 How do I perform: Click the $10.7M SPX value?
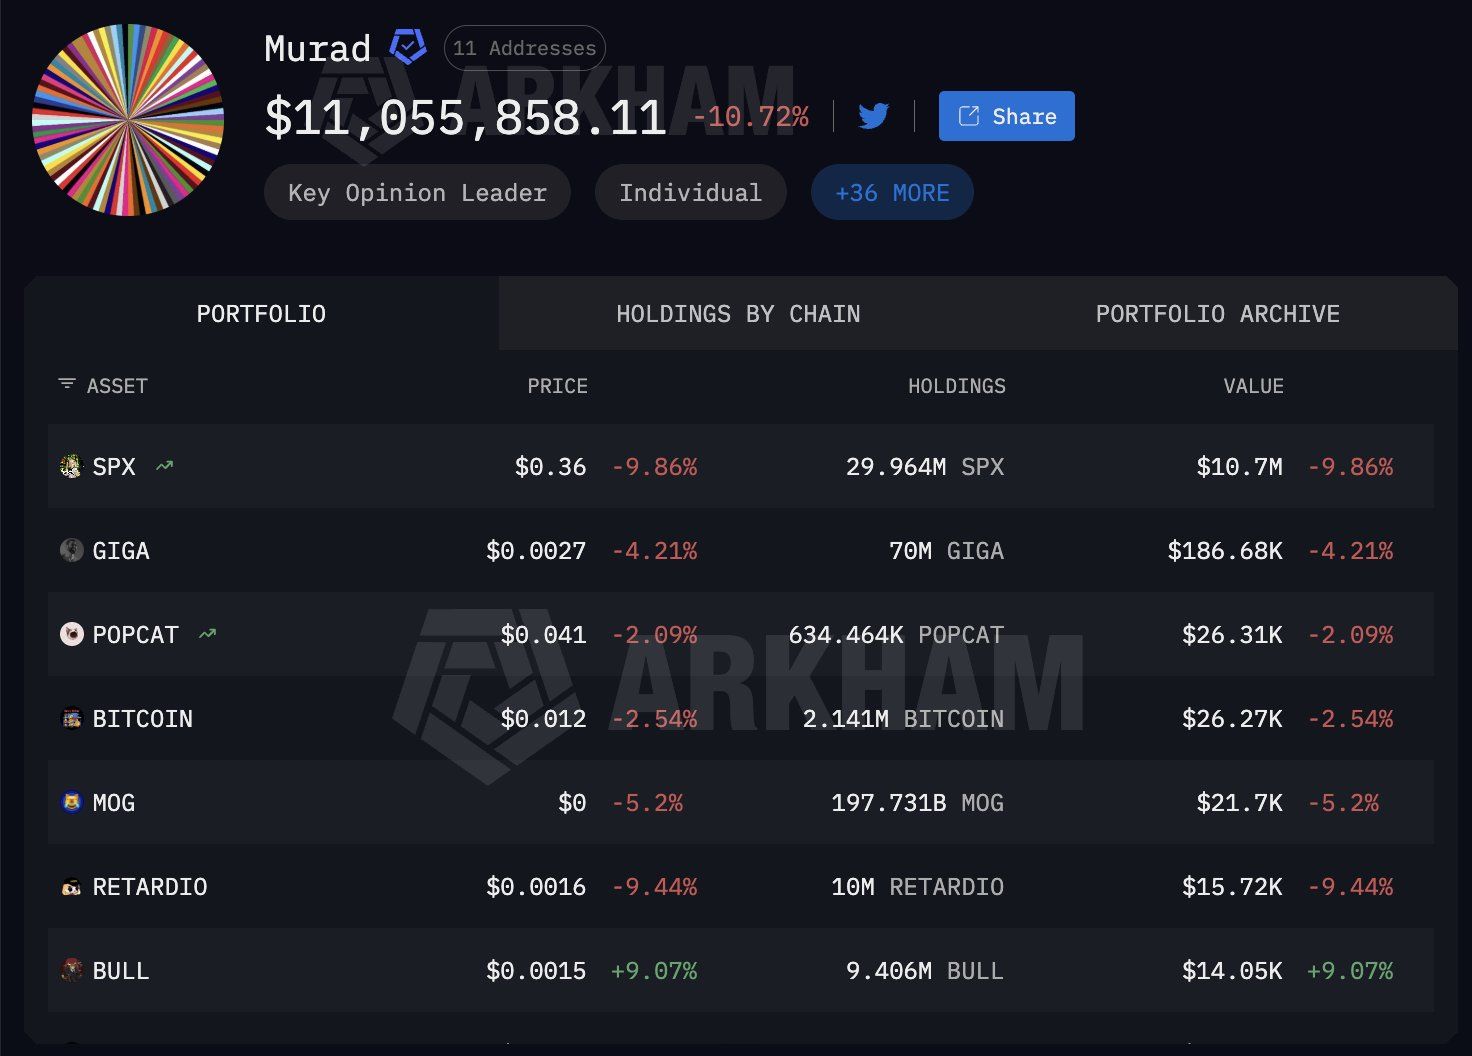click(1239, 466)
